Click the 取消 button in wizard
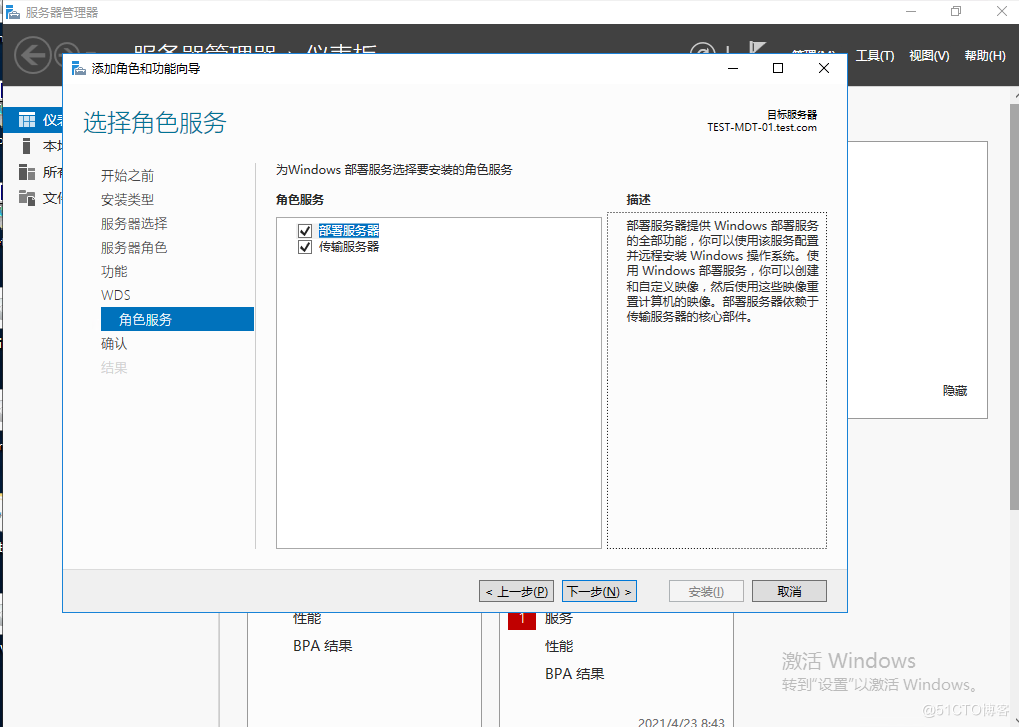This screenshot has height=727, width=1019. 789,591
